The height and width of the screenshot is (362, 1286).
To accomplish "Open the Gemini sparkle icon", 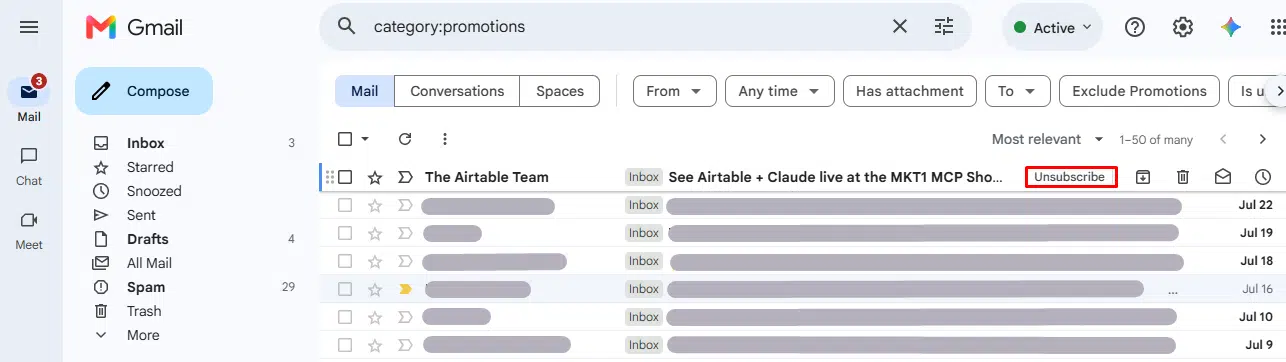I will [1231, 27].
